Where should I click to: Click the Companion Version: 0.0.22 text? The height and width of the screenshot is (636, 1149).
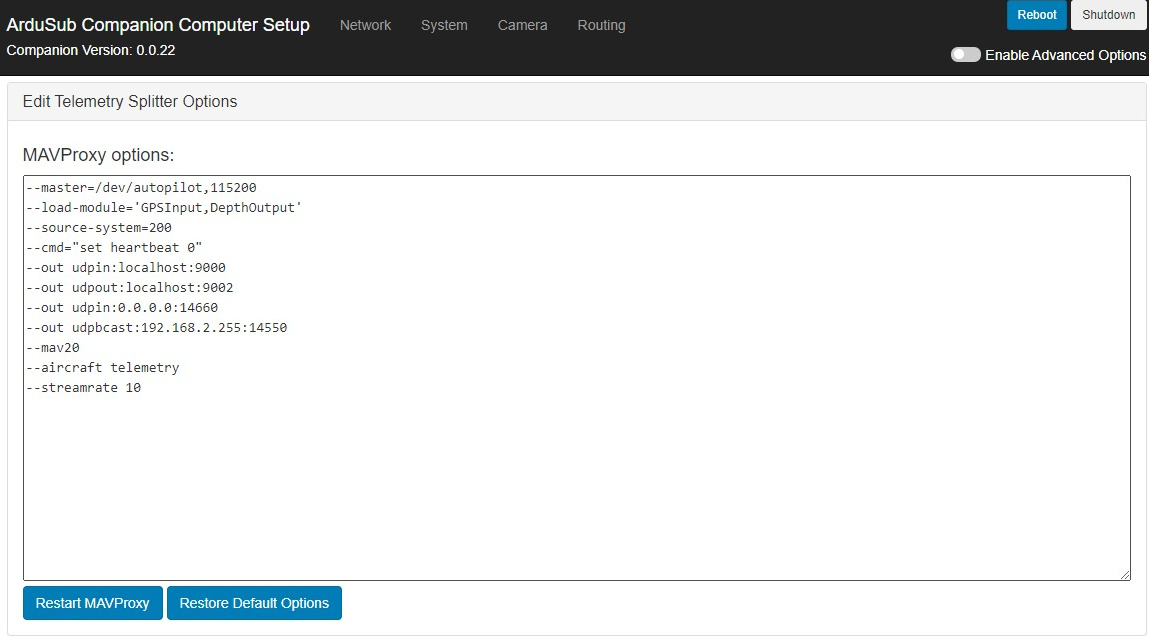91,51
